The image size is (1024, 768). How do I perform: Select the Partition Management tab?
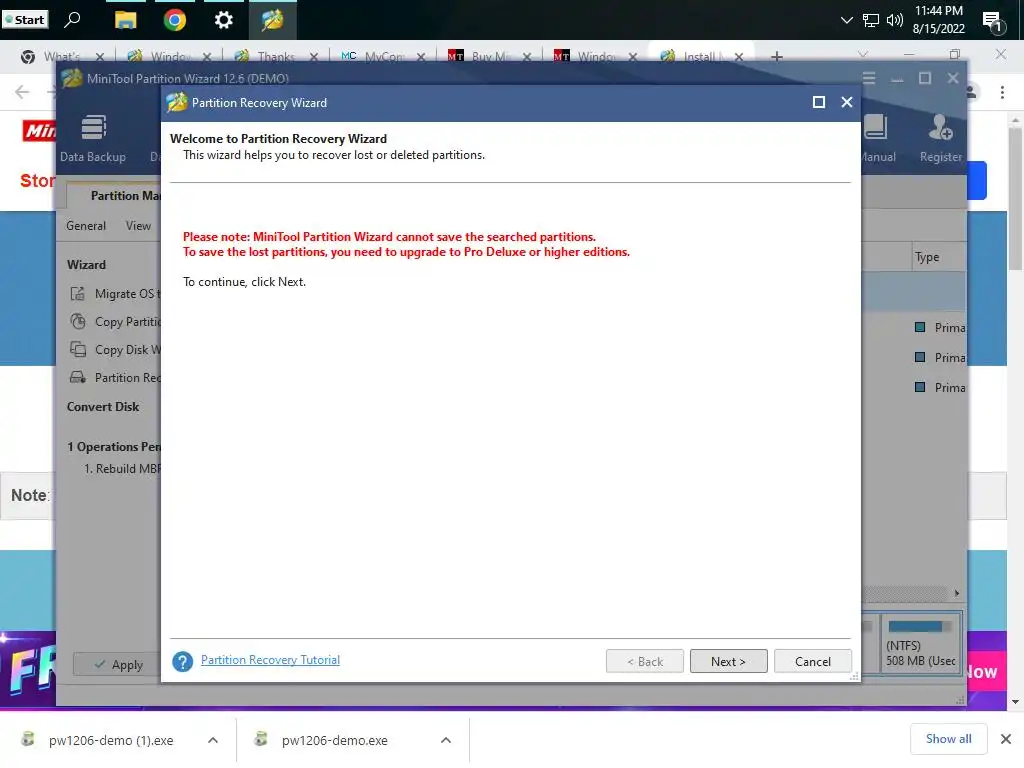(x=115, y=195)
